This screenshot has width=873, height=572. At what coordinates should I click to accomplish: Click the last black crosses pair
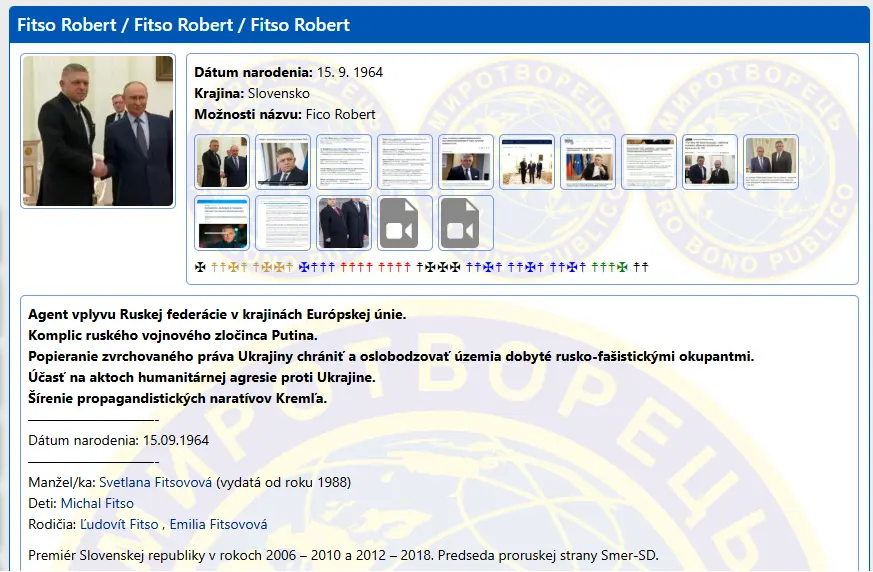point(641,267)
